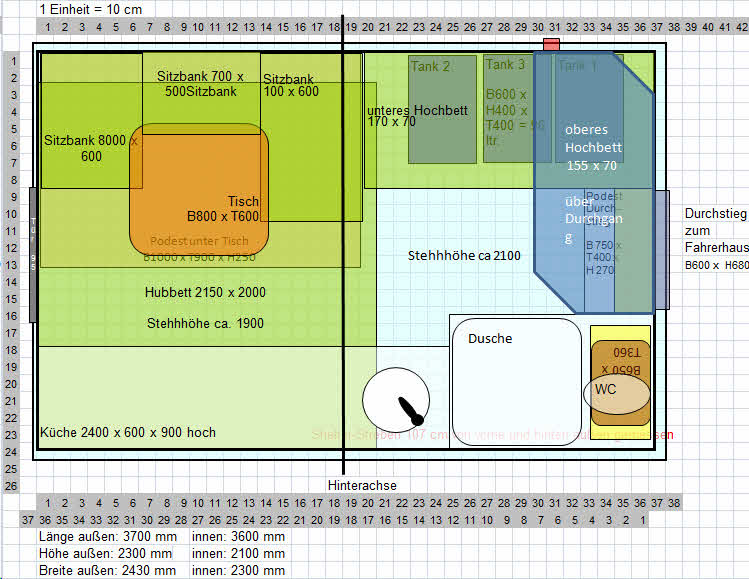The image size is (749, 579).
Task: Select the '1 Einheit = 10 cm' scale note
Action: (91, 9)
